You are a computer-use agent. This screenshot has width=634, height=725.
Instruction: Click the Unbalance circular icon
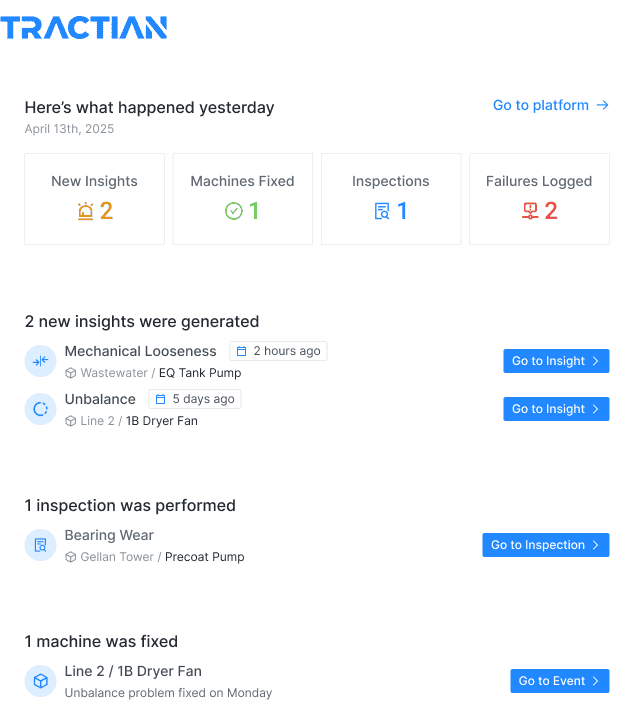click(41, 409)
